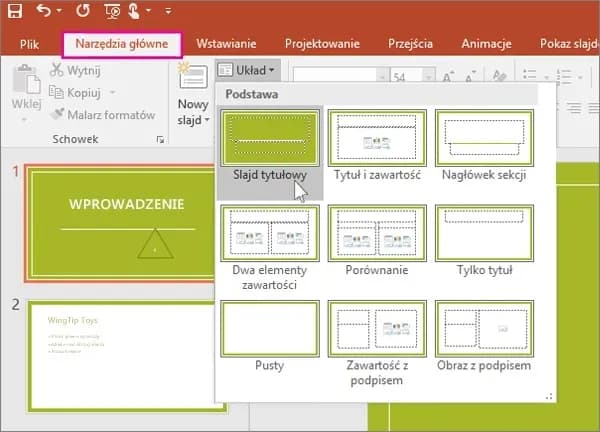Open the Schowek dialog launcher
The height and width of the screenshot is (432, 600).
coord(160,141)
